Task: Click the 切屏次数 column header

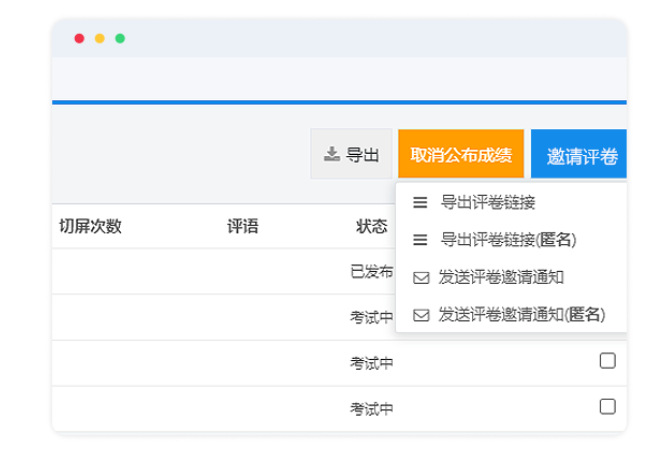Action: 90,226
